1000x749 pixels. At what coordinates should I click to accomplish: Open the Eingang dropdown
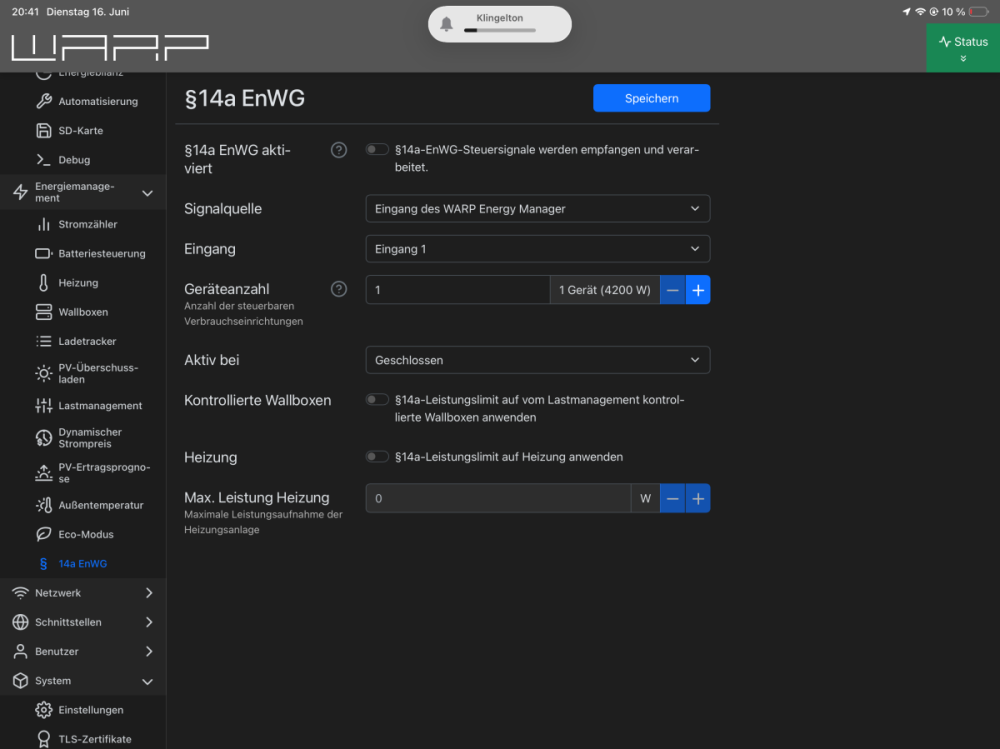click(538, 249)
